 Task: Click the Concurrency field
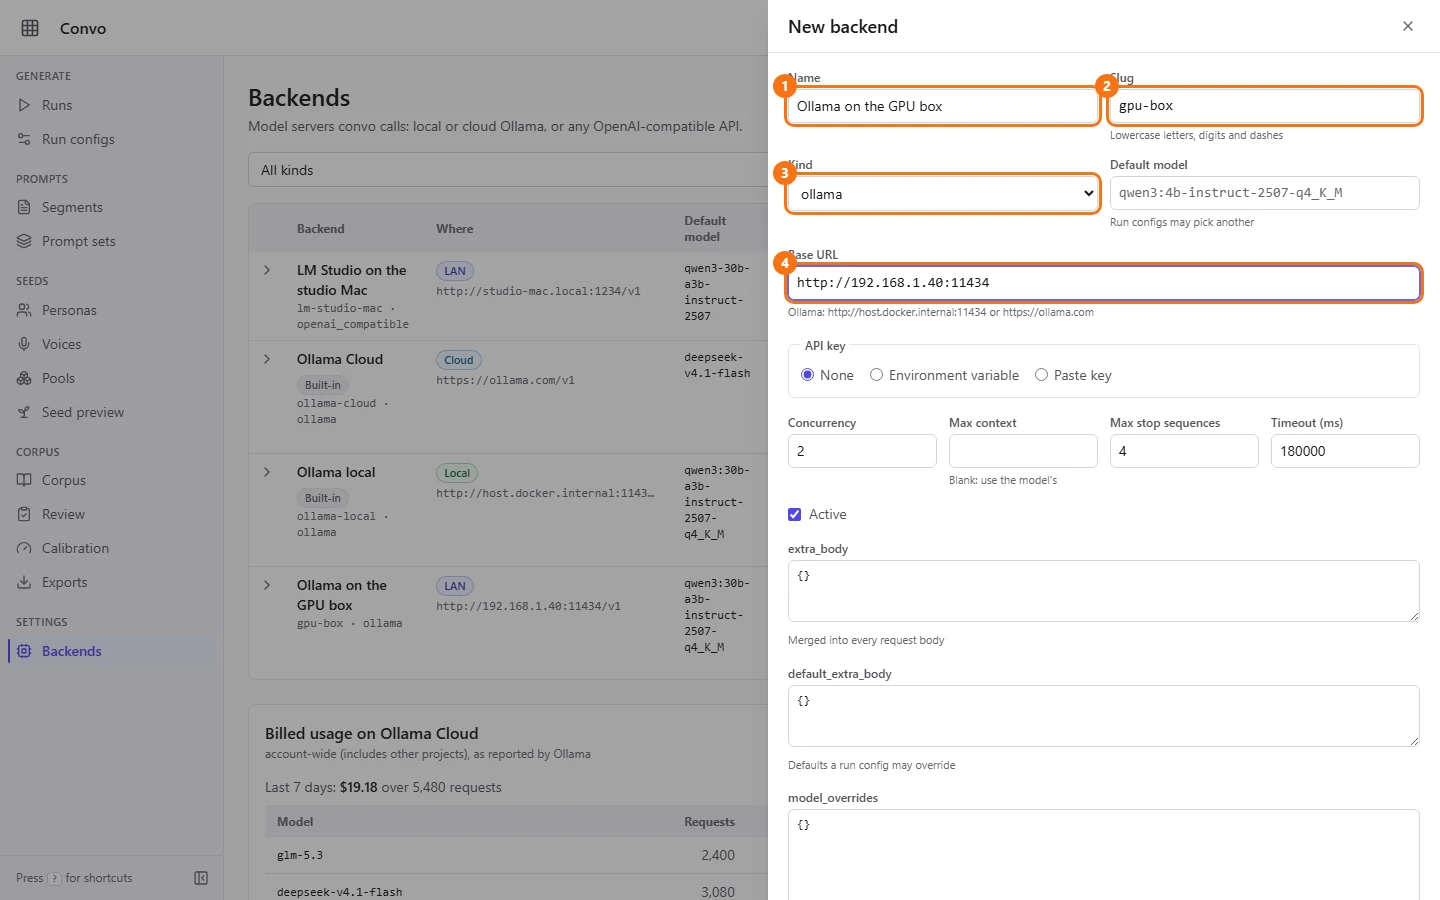[x=862, y=451]
